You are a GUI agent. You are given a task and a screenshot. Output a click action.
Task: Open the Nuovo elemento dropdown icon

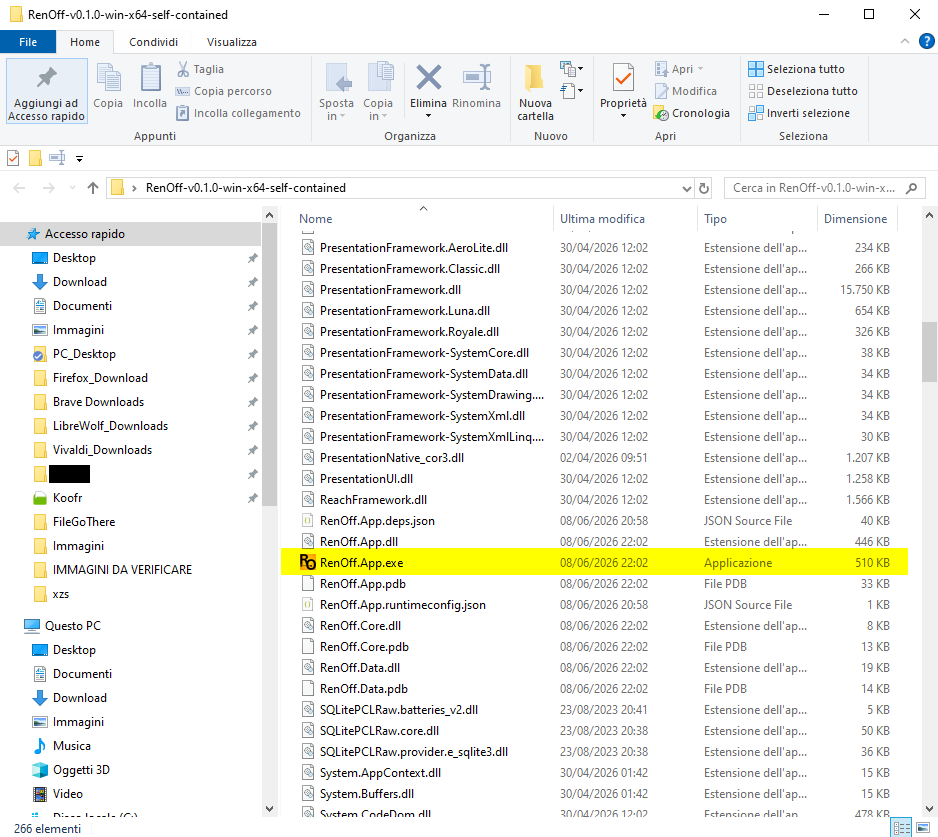(x=571, y=69)
